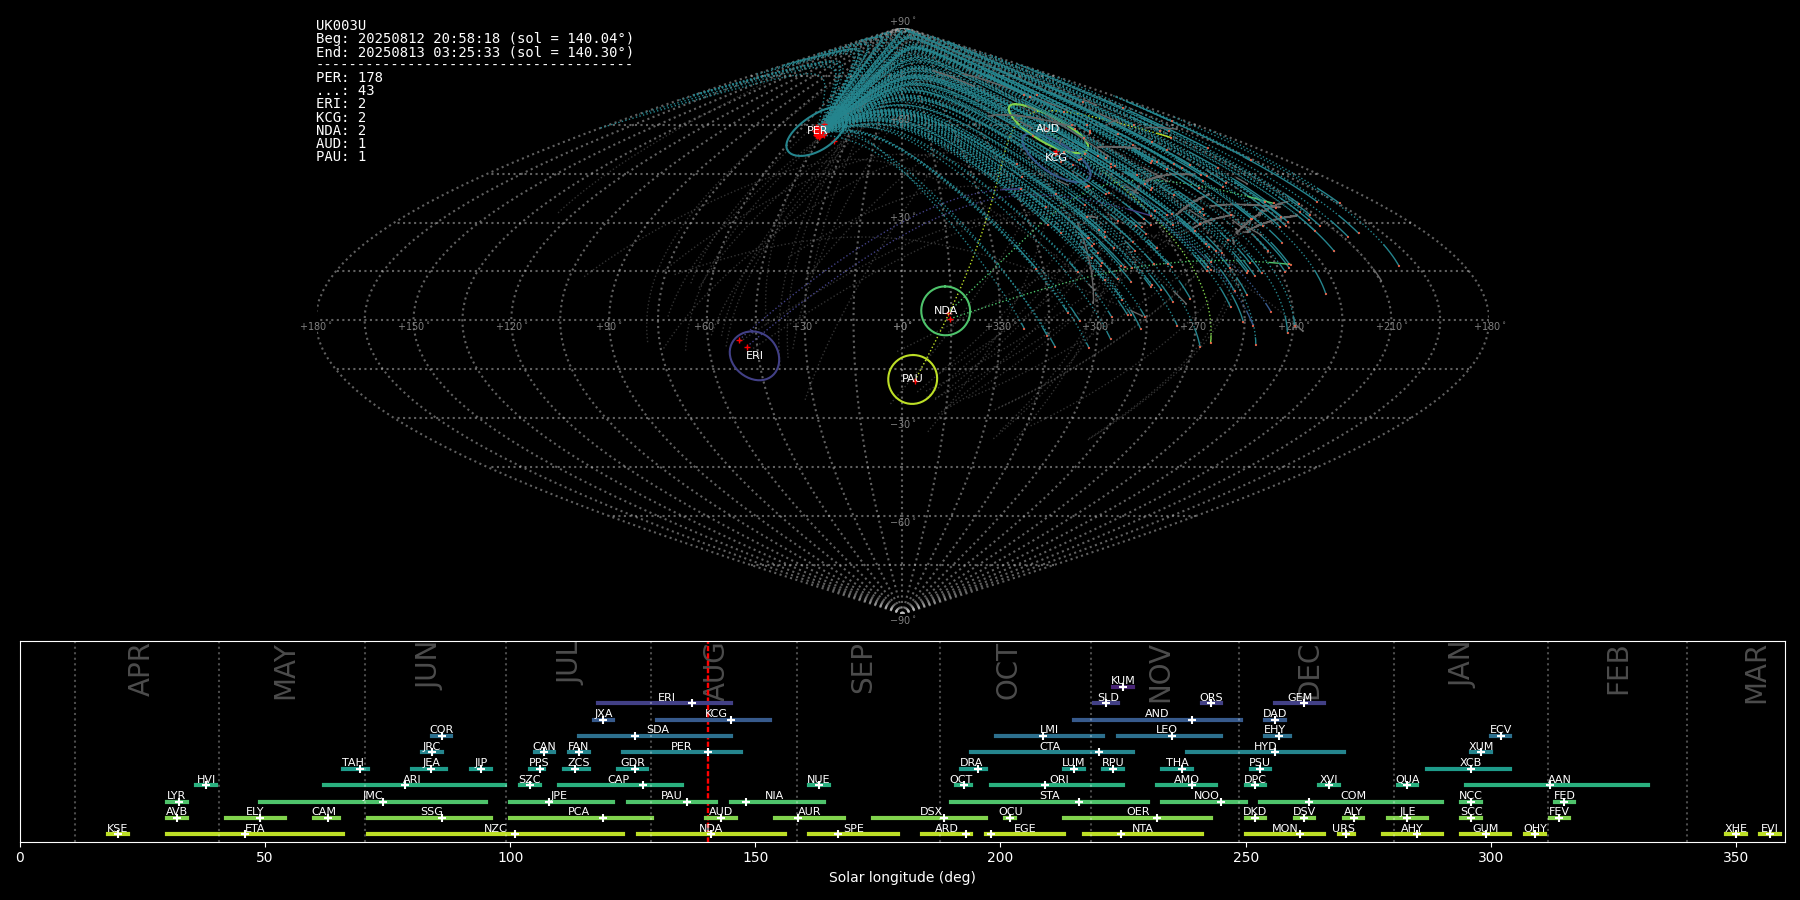Click the GEM shower bar in the timeline
The height and width of the screenshot is (900, 1800).
point(1299,703)
